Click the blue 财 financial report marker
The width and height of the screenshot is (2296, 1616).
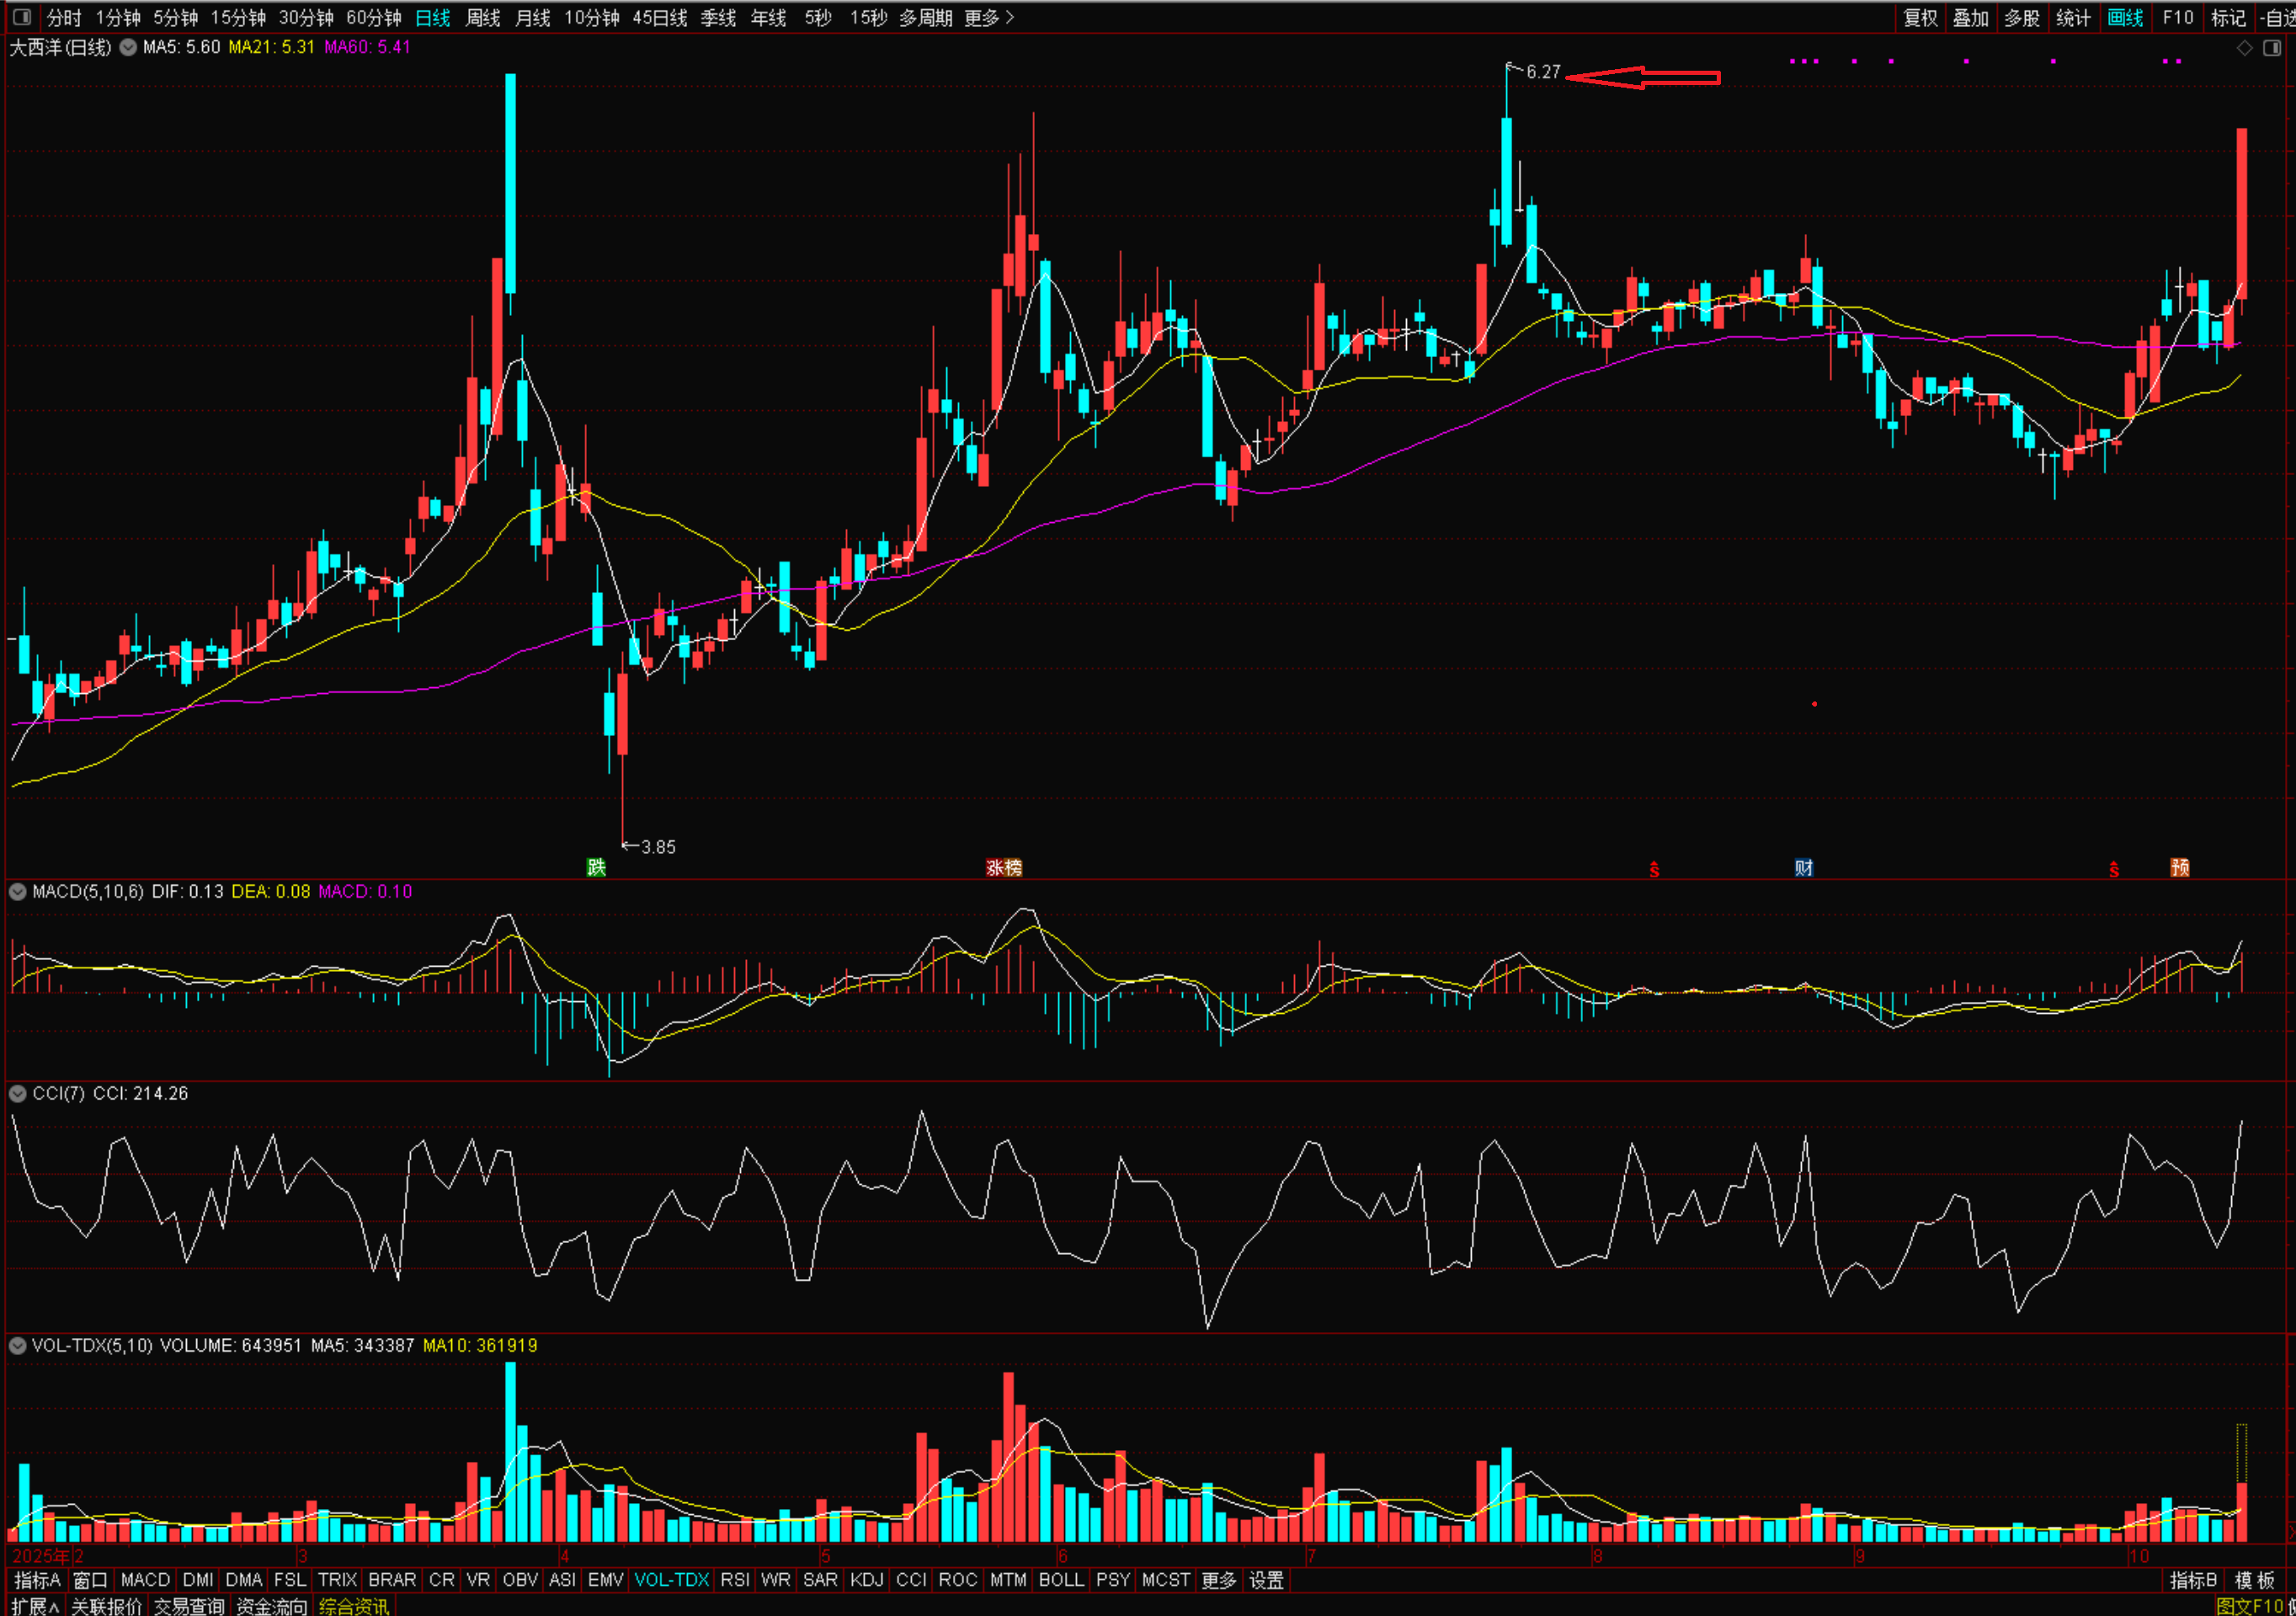point(1804,867)
